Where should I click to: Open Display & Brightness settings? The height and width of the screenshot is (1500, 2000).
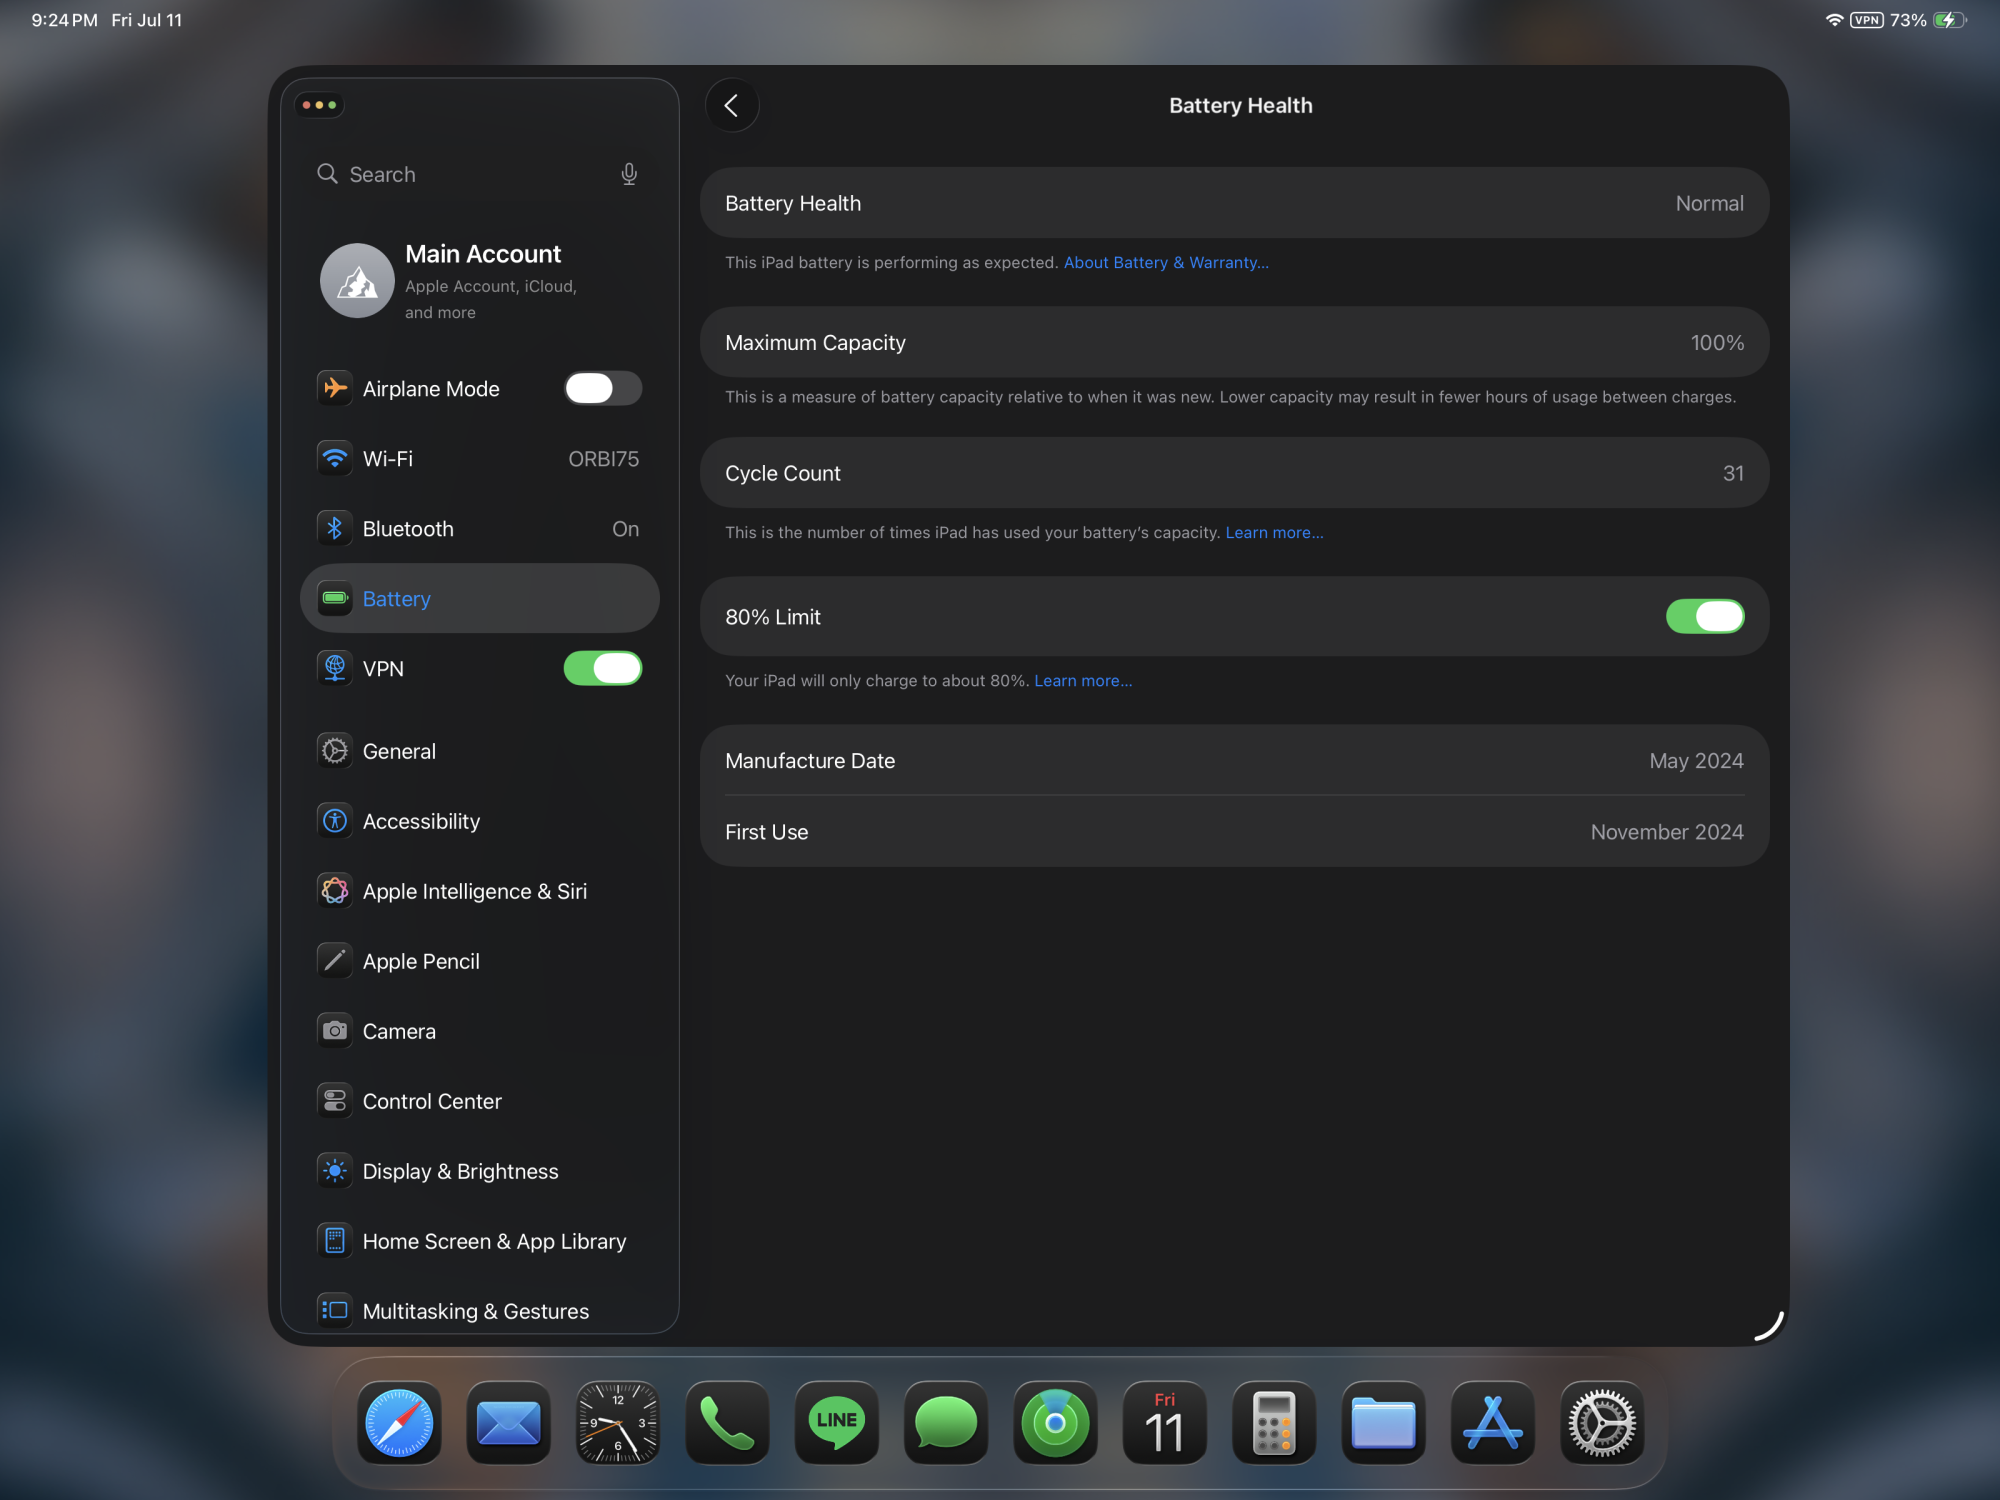[x=460, y=1171]
